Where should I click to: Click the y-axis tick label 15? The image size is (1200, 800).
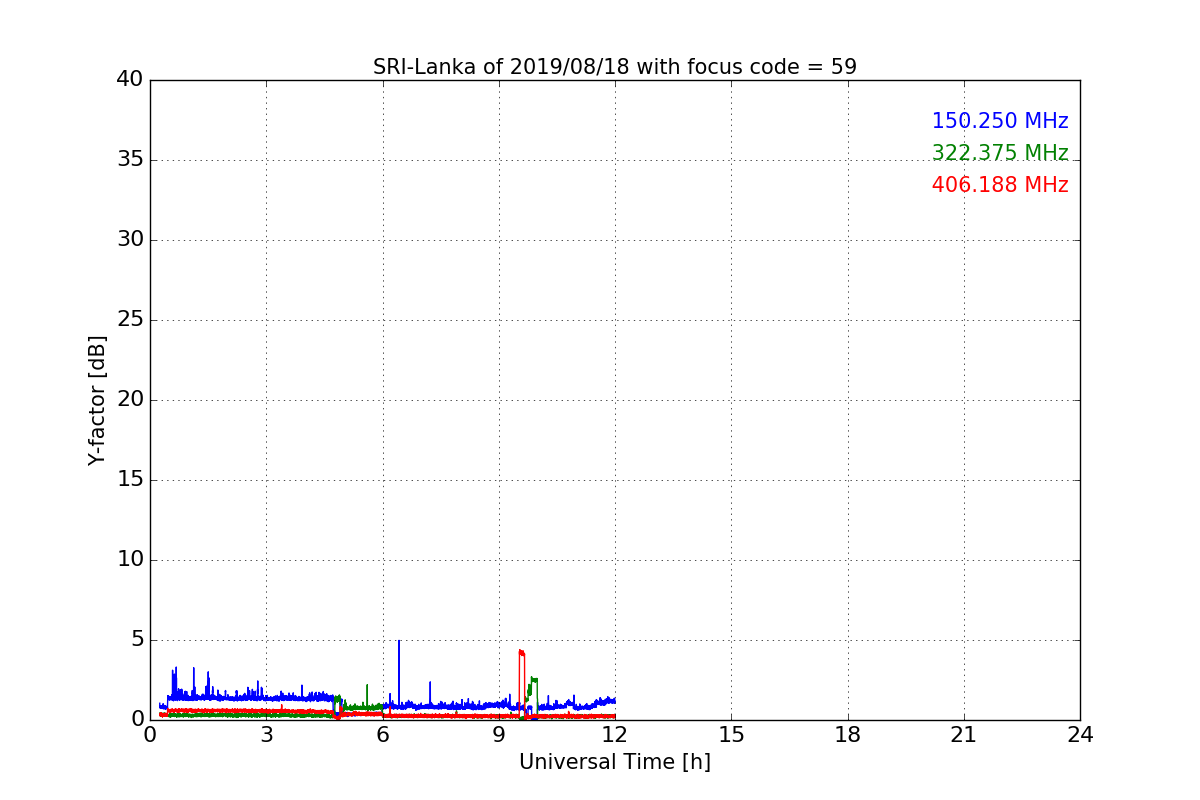(x=130, y=480)
